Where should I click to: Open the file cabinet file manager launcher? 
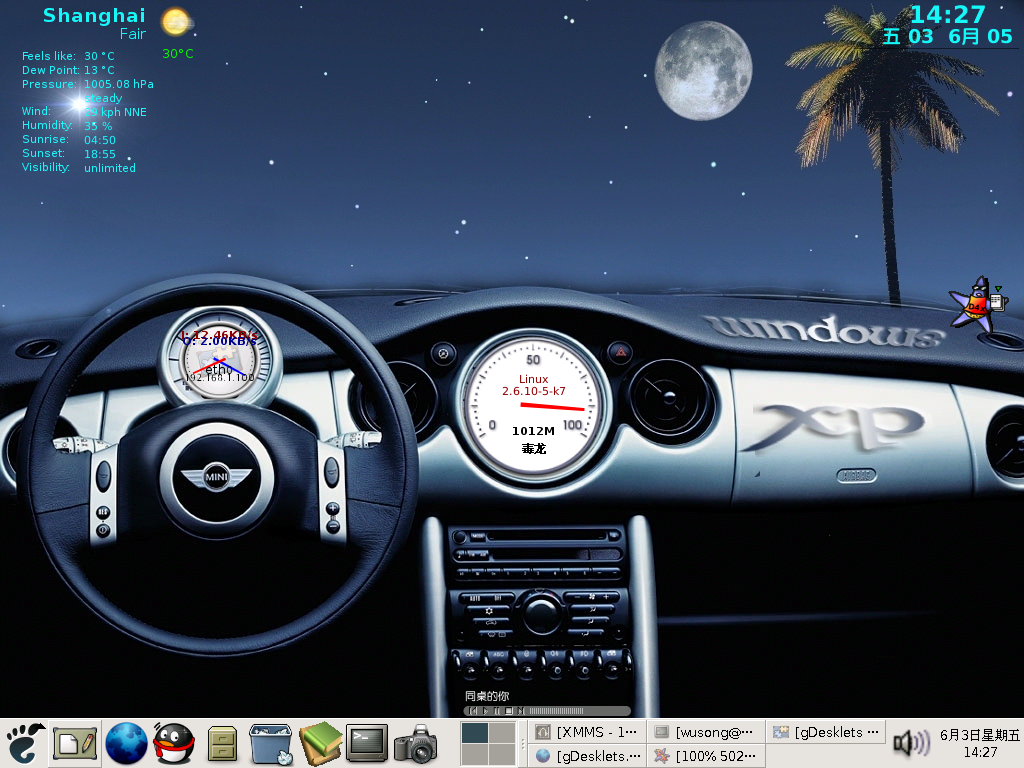[x=222, y=744]
